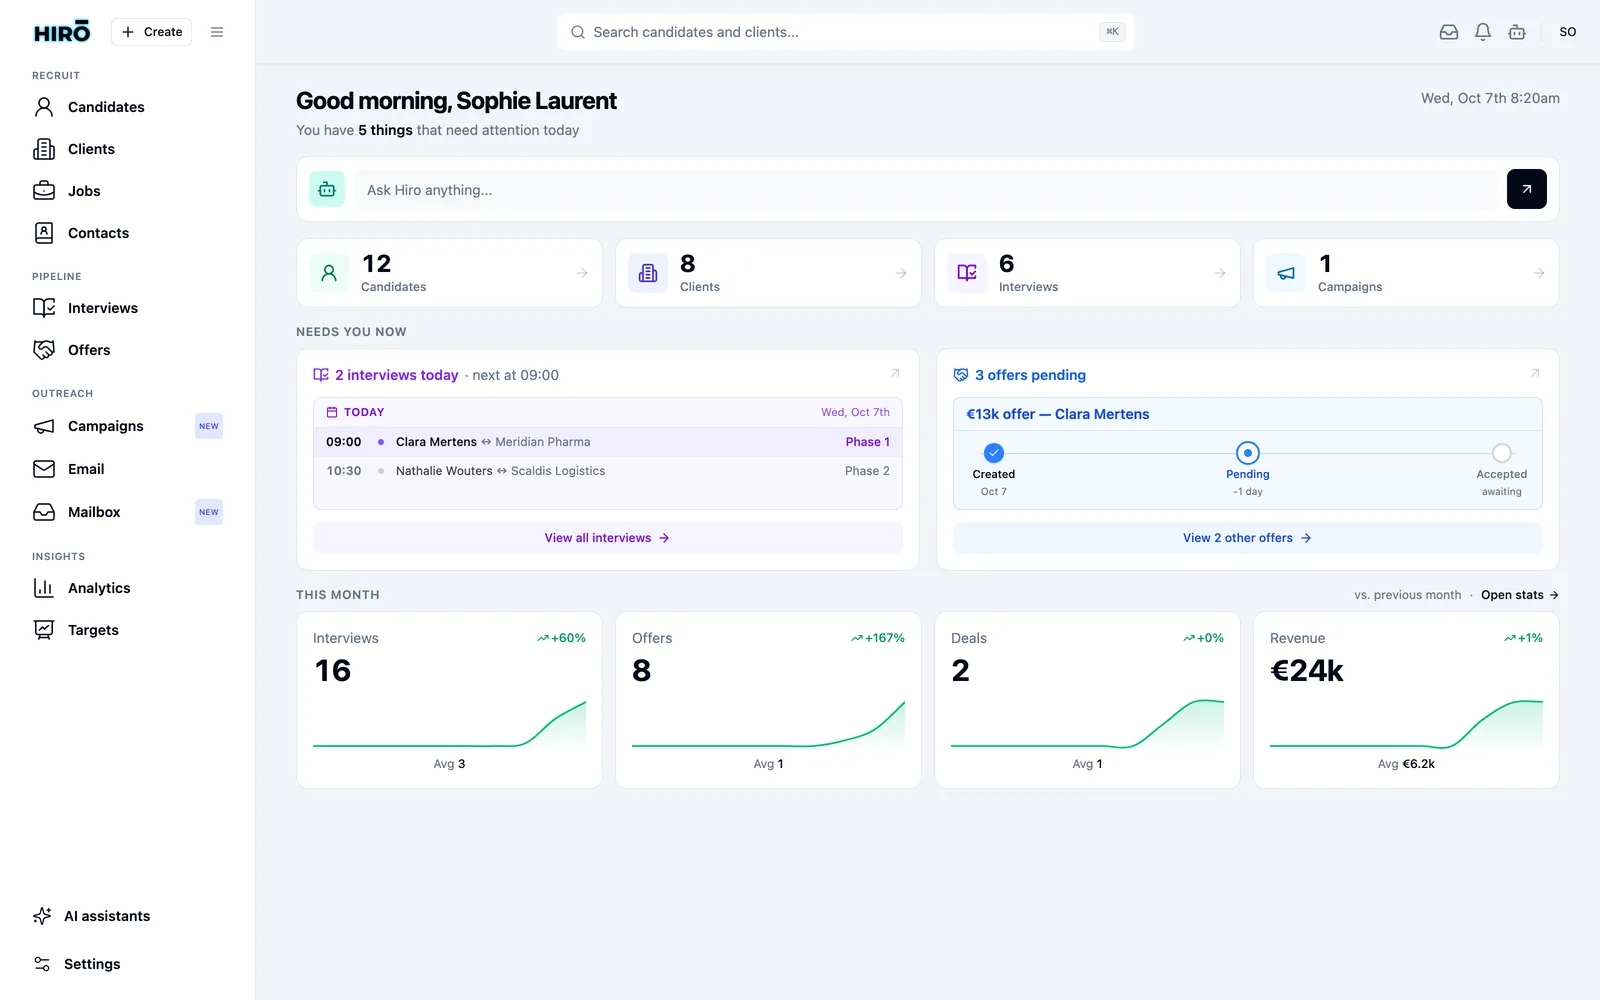The height and width of the screenshot is (1000, 1600).
Task: Select the Pending step marker
Action: click(x=1248, y=452)
